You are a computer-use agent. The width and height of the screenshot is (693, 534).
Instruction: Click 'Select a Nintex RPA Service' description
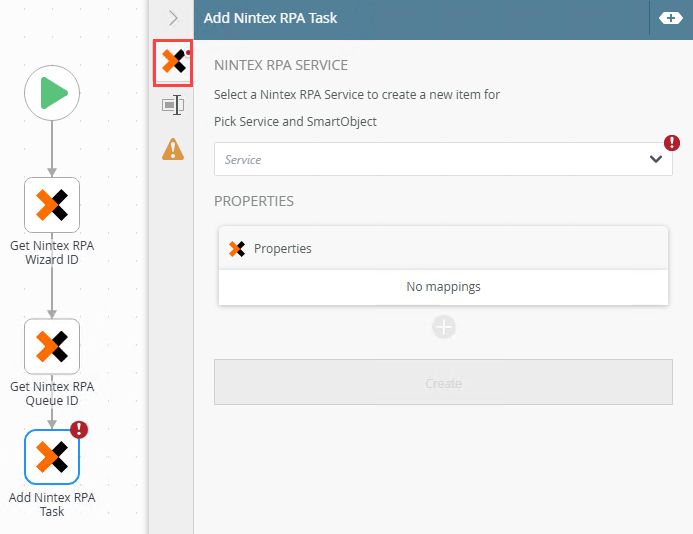tap(357, 95)
